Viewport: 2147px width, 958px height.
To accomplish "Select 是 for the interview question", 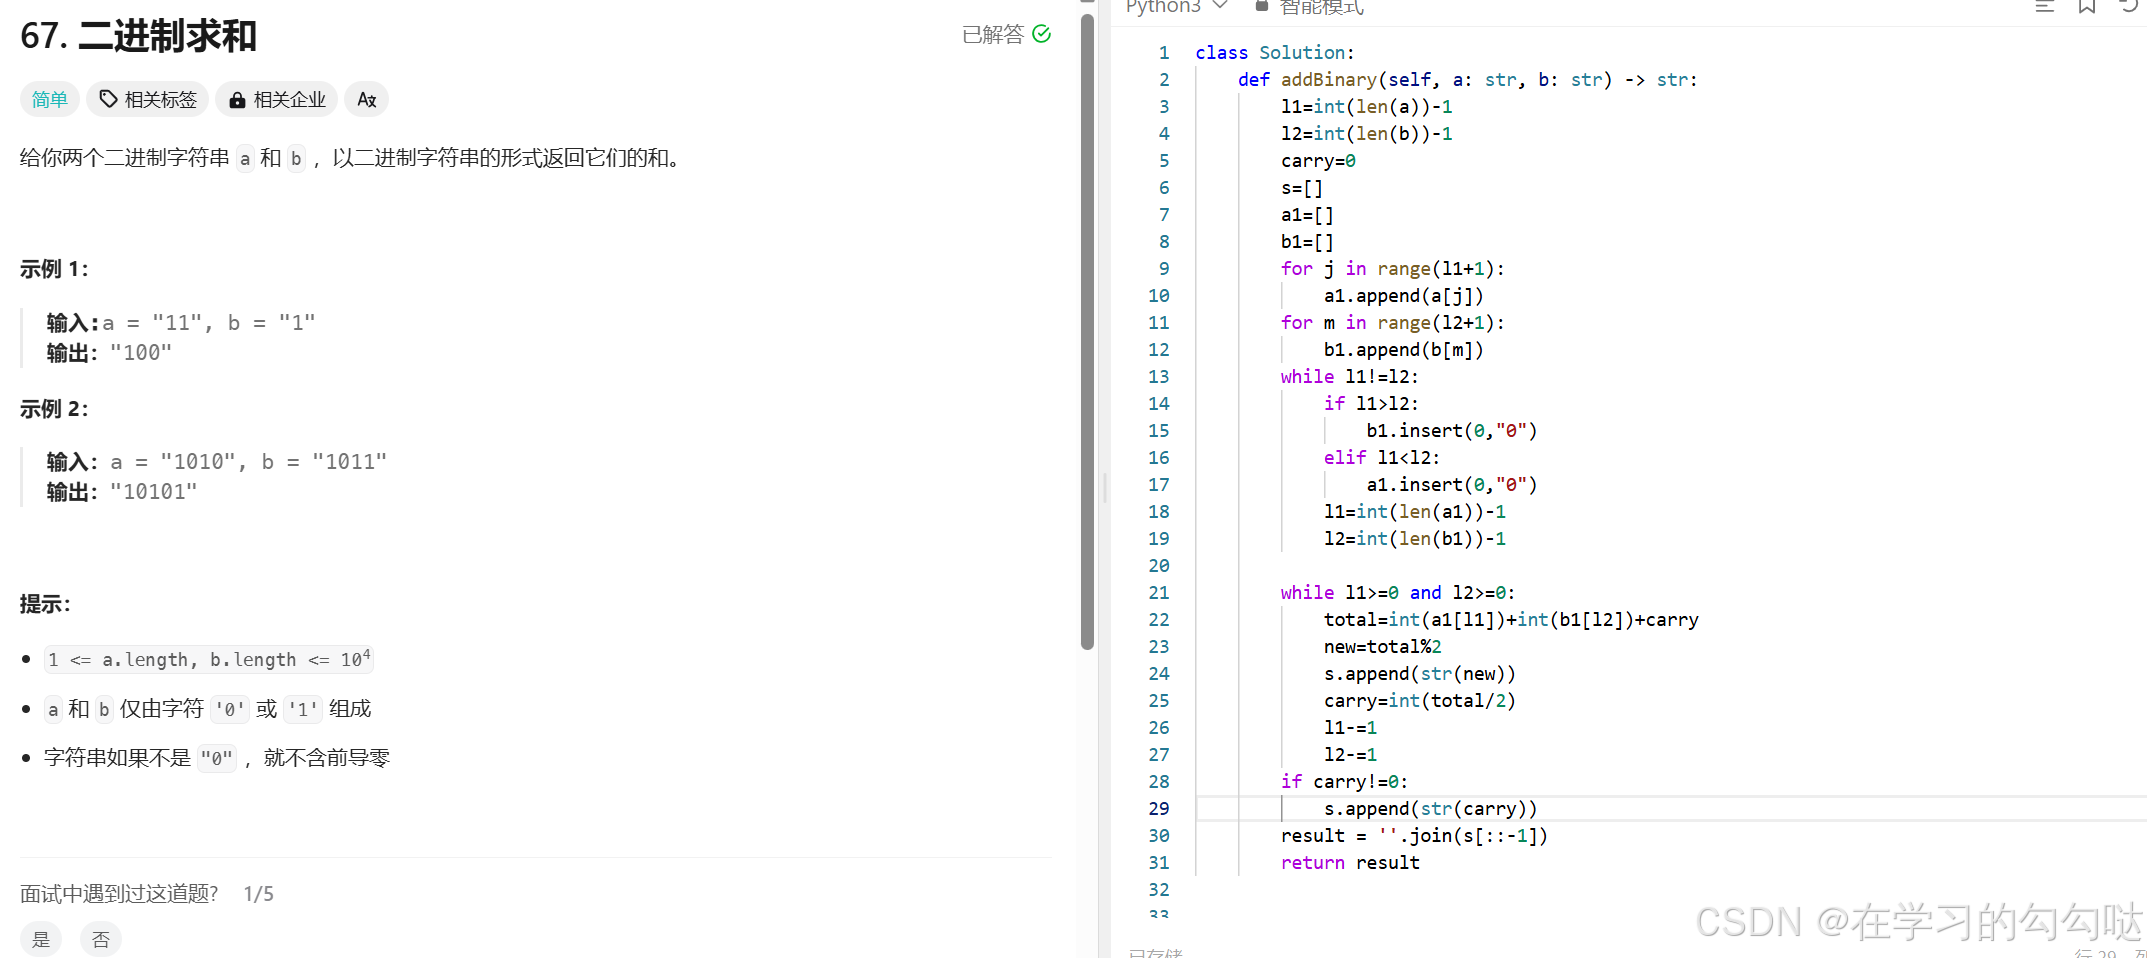I will [x=40, y=938].
